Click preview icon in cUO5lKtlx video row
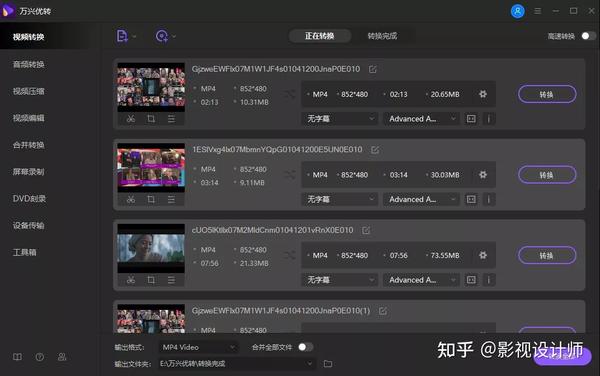The height and width of the screenshot is (376, 600). (x=471, y=280)
